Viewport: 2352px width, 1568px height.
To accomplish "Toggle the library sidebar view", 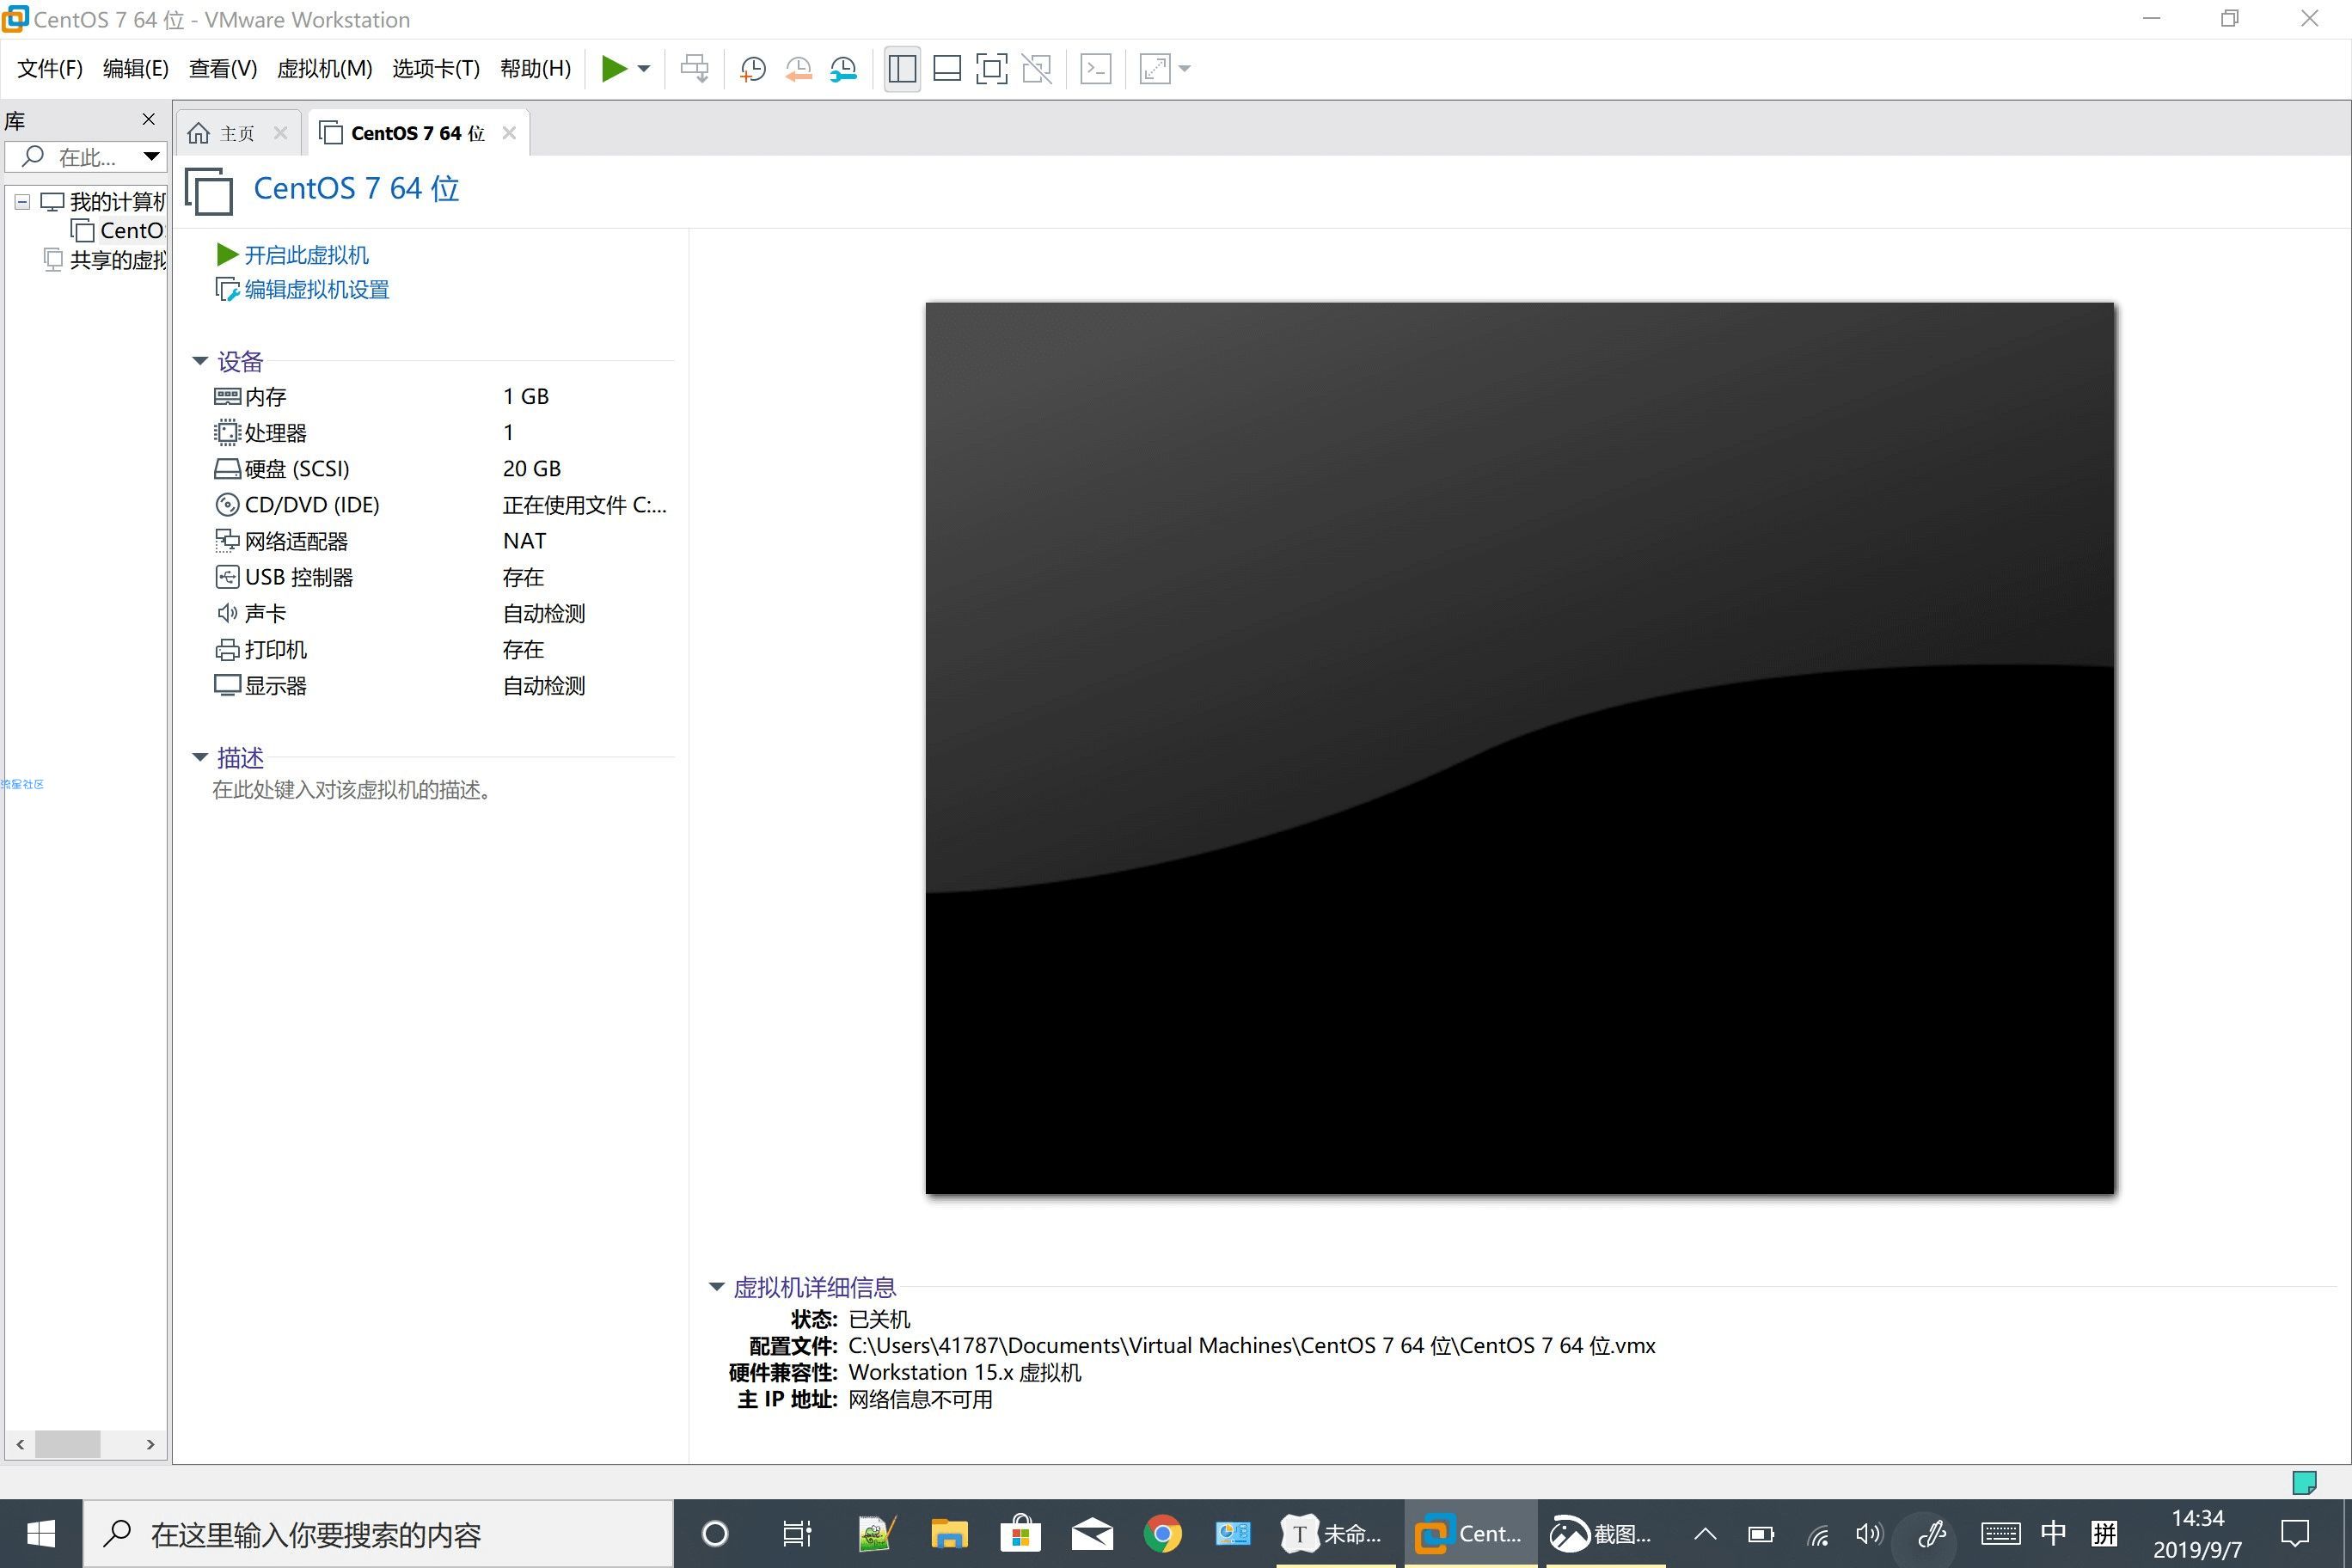I will click(902, 69).
